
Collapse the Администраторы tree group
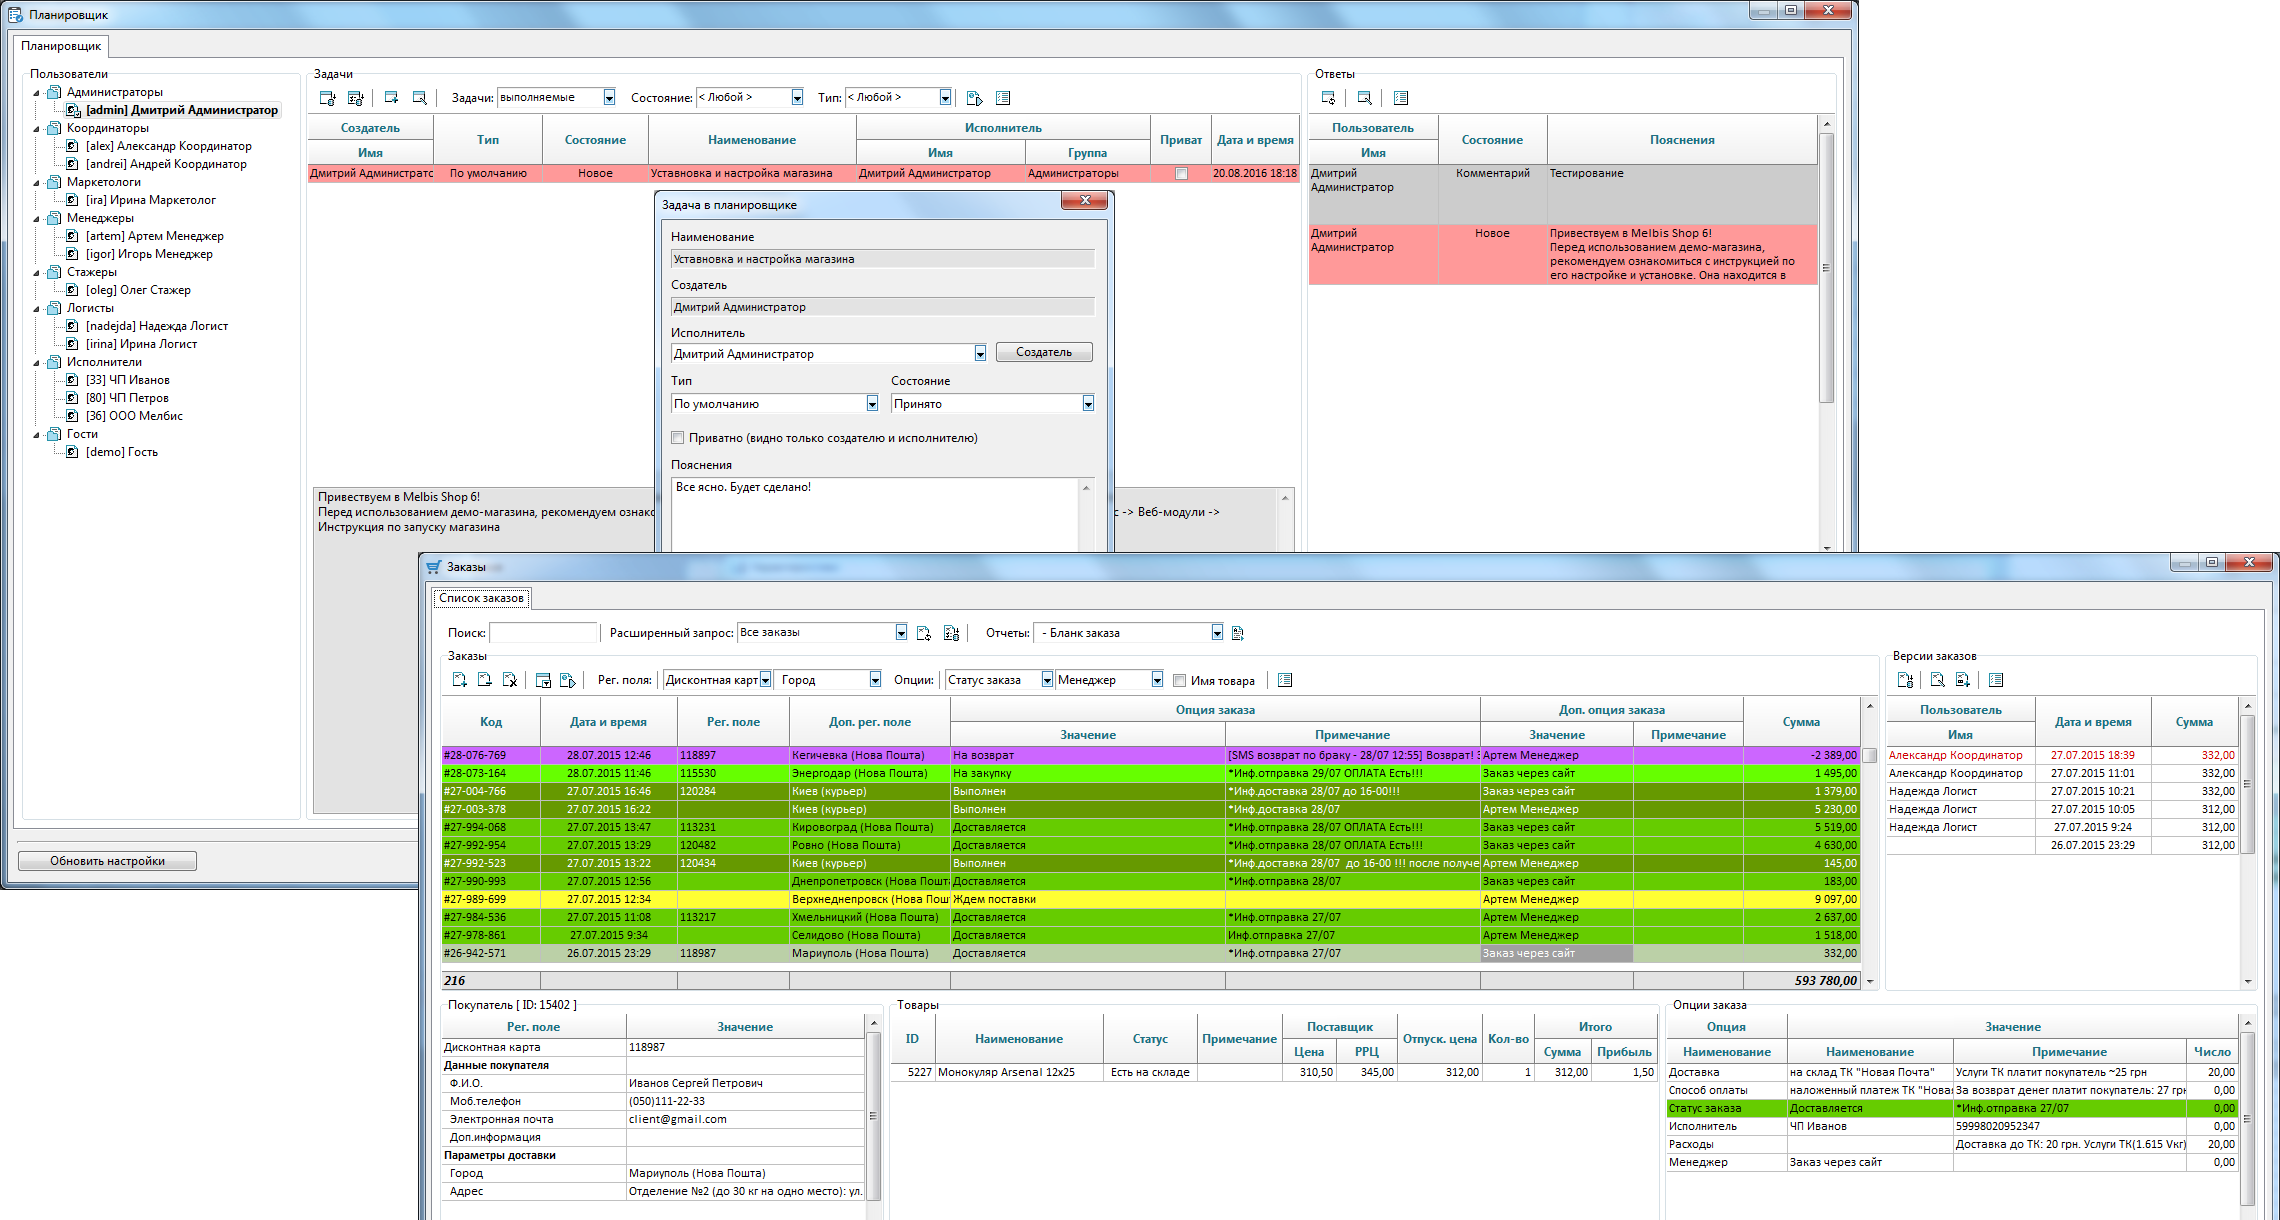point(38,91)
